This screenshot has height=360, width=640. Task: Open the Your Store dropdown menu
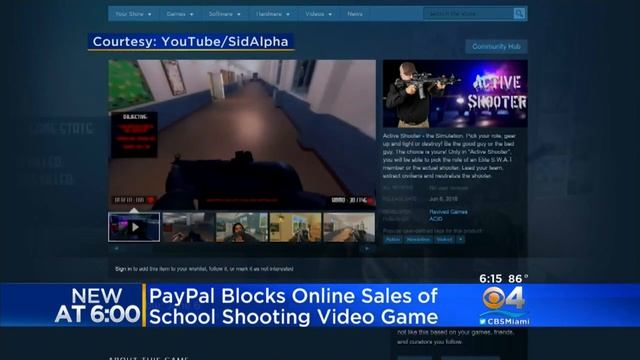(133, 14)
